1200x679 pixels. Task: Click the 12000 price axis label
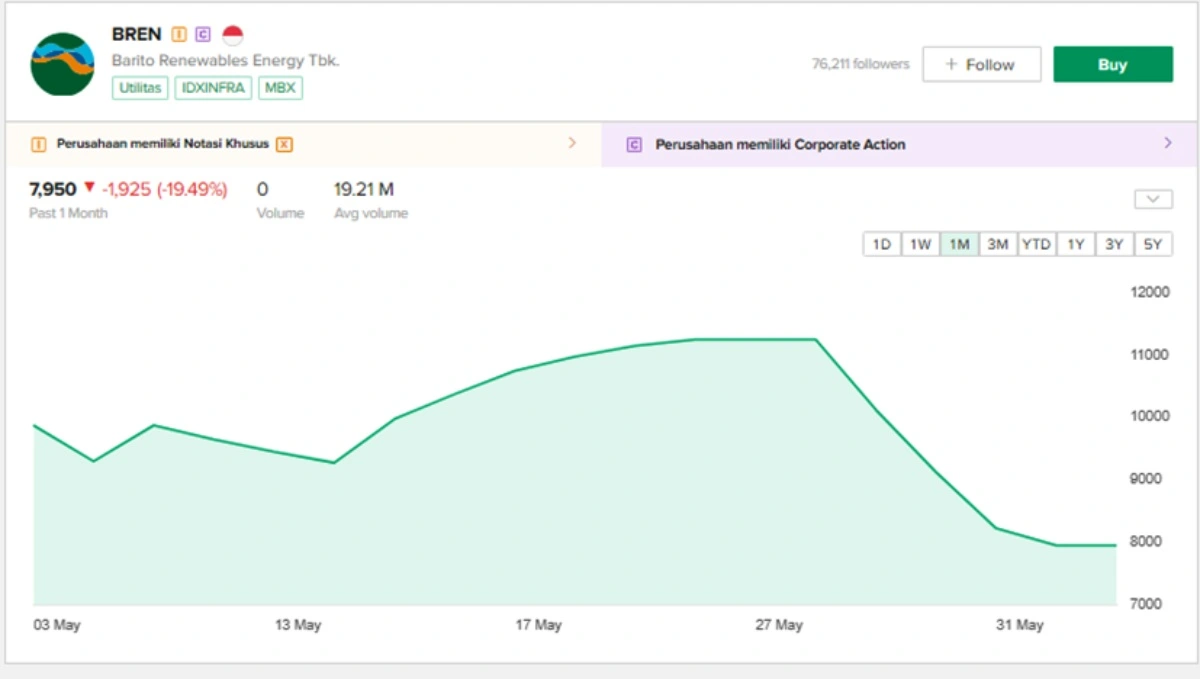tap(1150, 292)
